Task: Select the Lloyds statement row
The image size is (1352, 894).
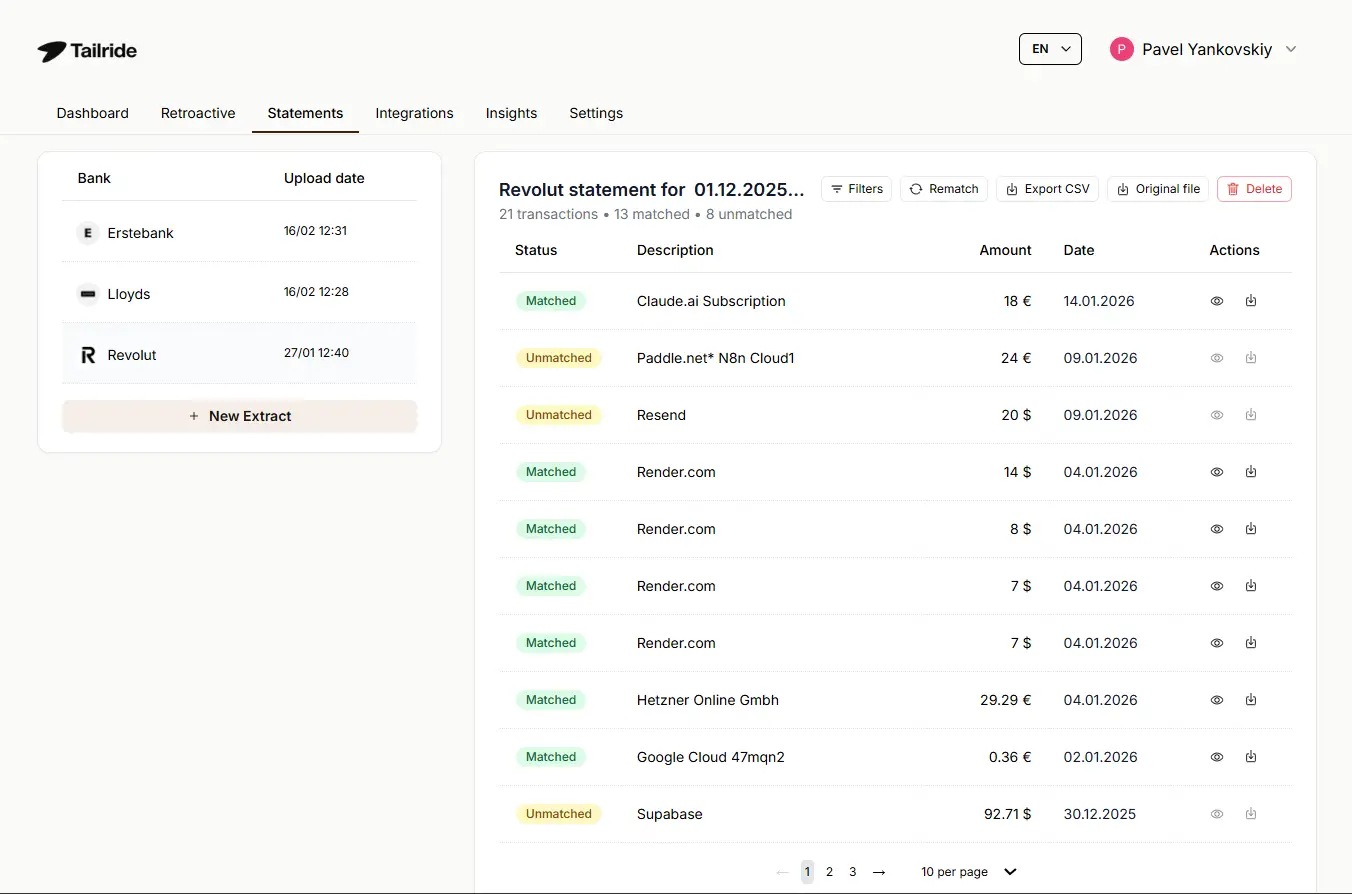Action: 239,294
